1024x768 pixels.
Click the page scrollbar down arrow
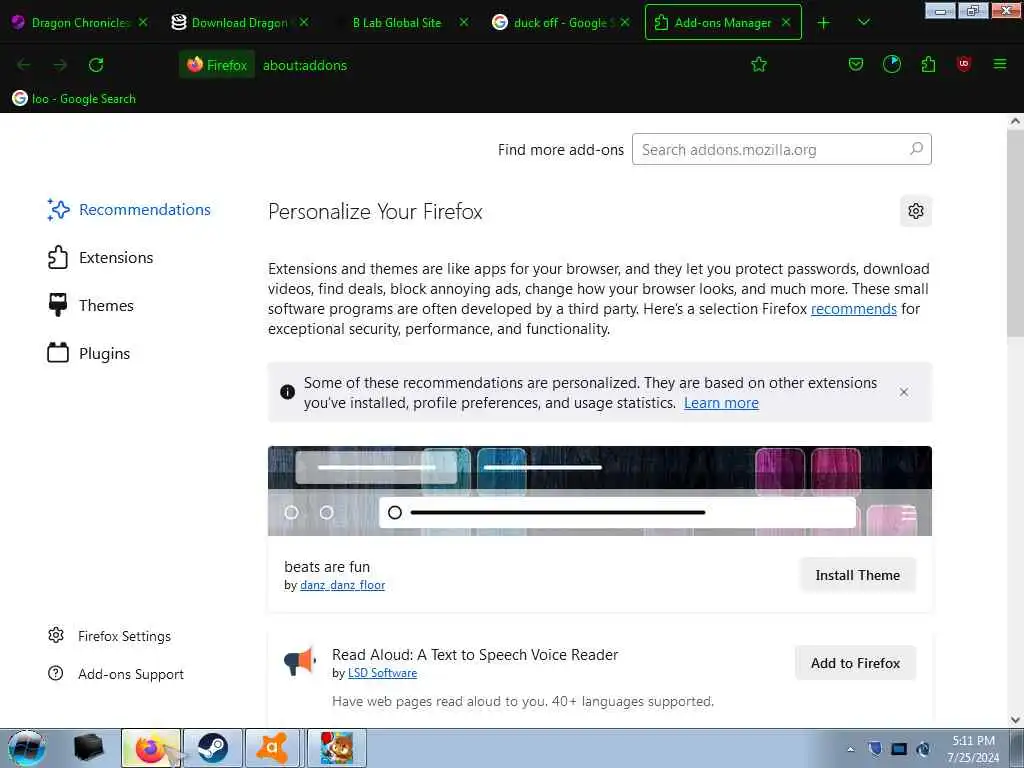(x=1015, y=720)
